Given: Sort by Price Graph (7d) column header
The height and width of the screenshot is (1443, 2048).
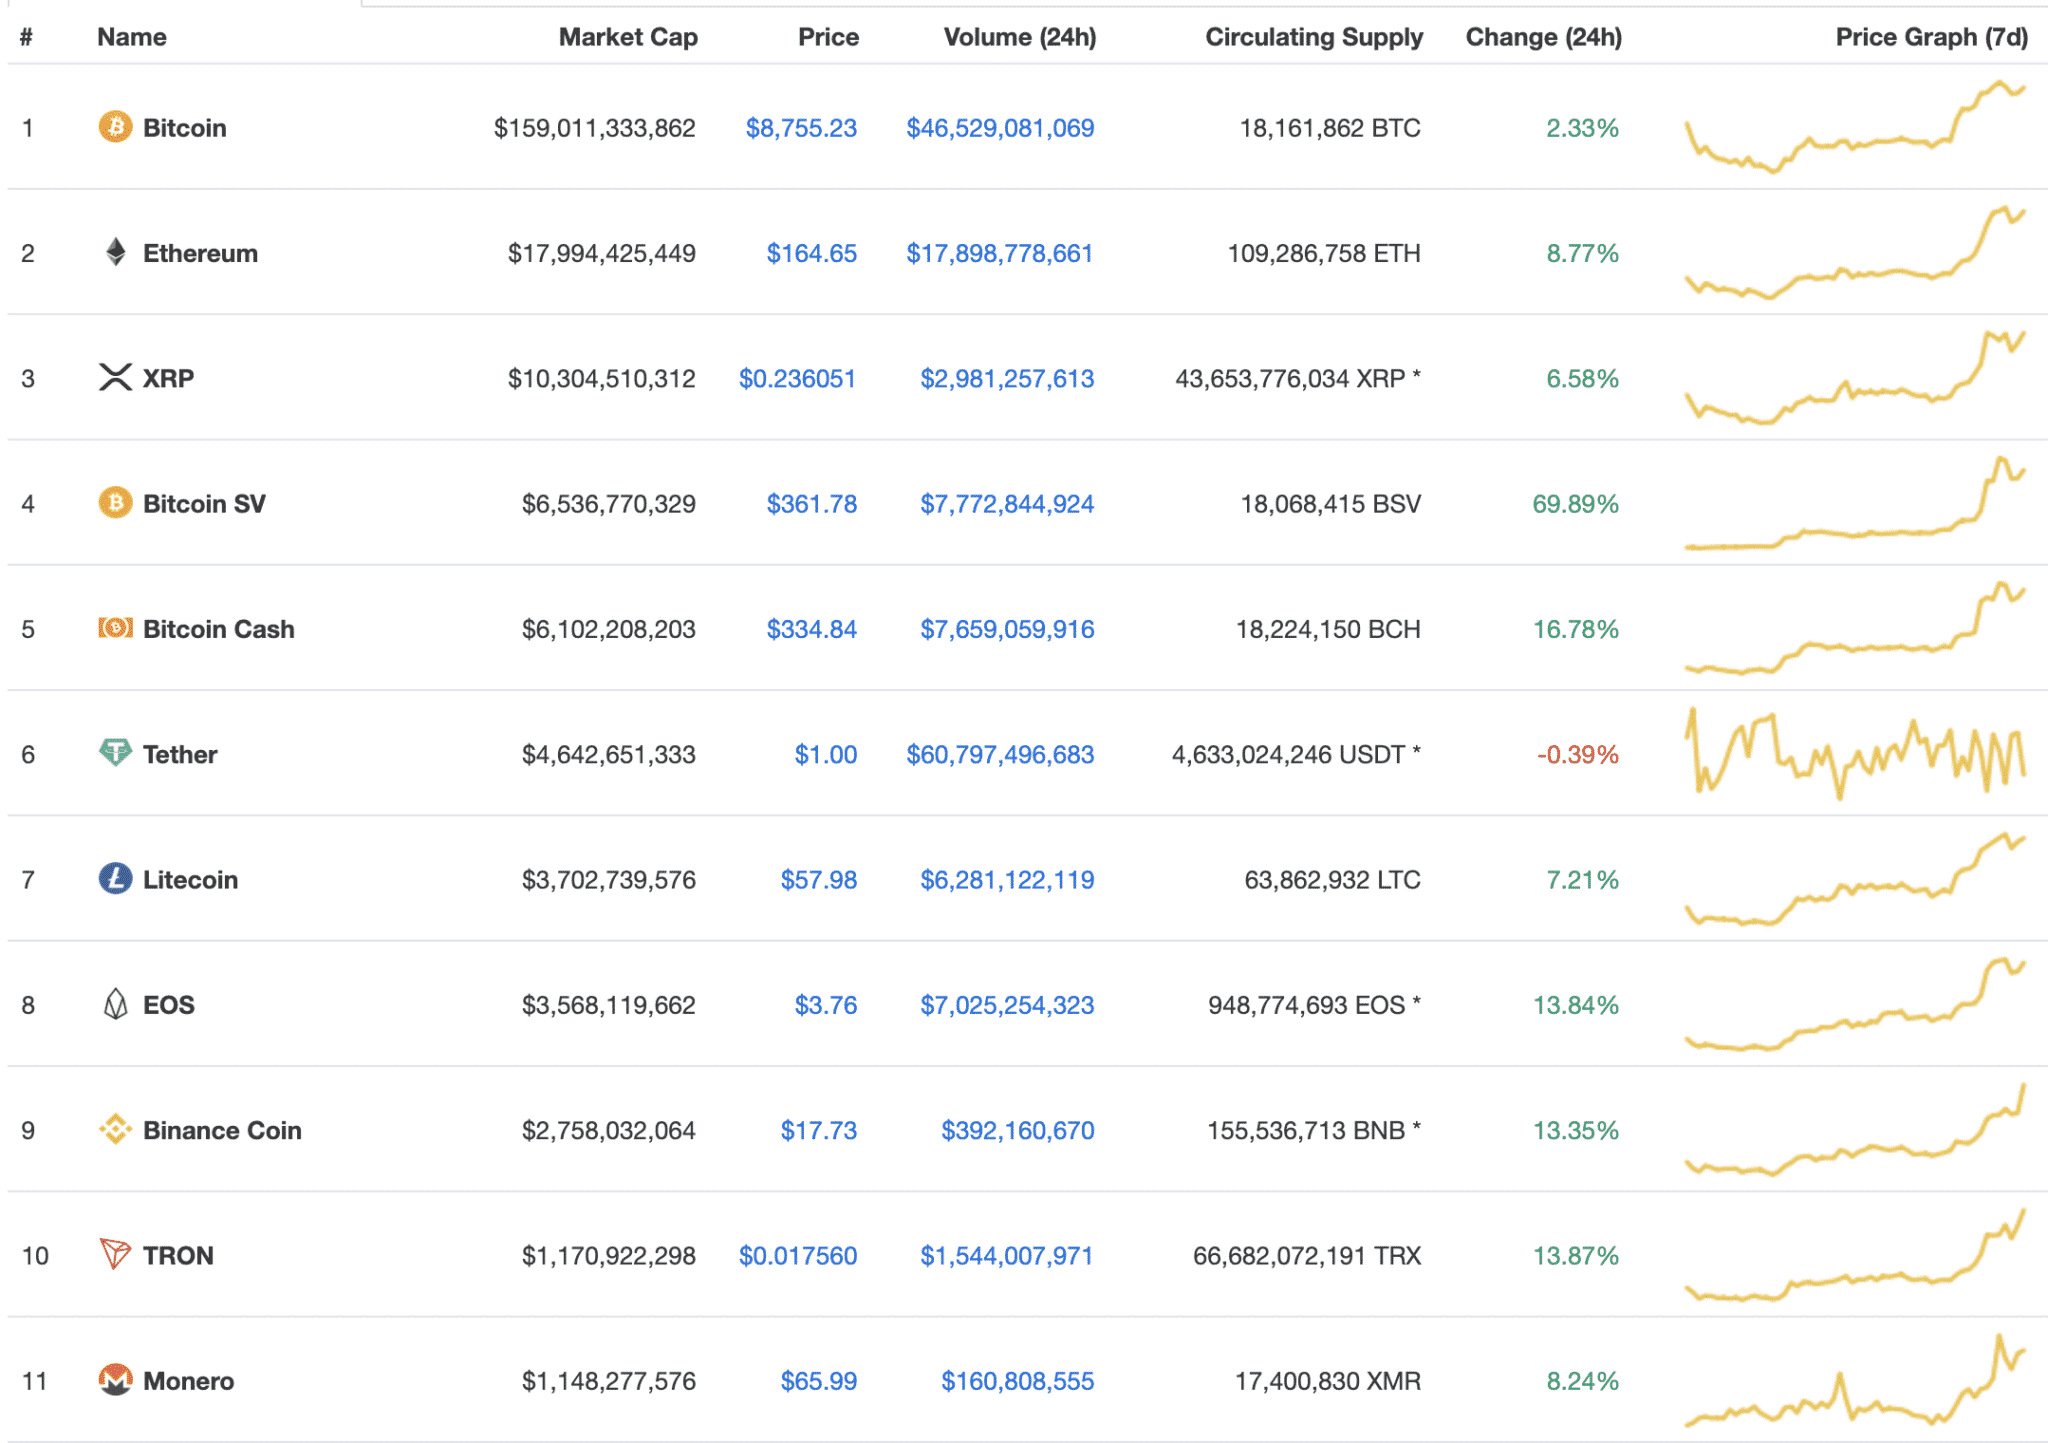Looking at the screenshot, I should pyautogui.click(x=1931, y=37).
